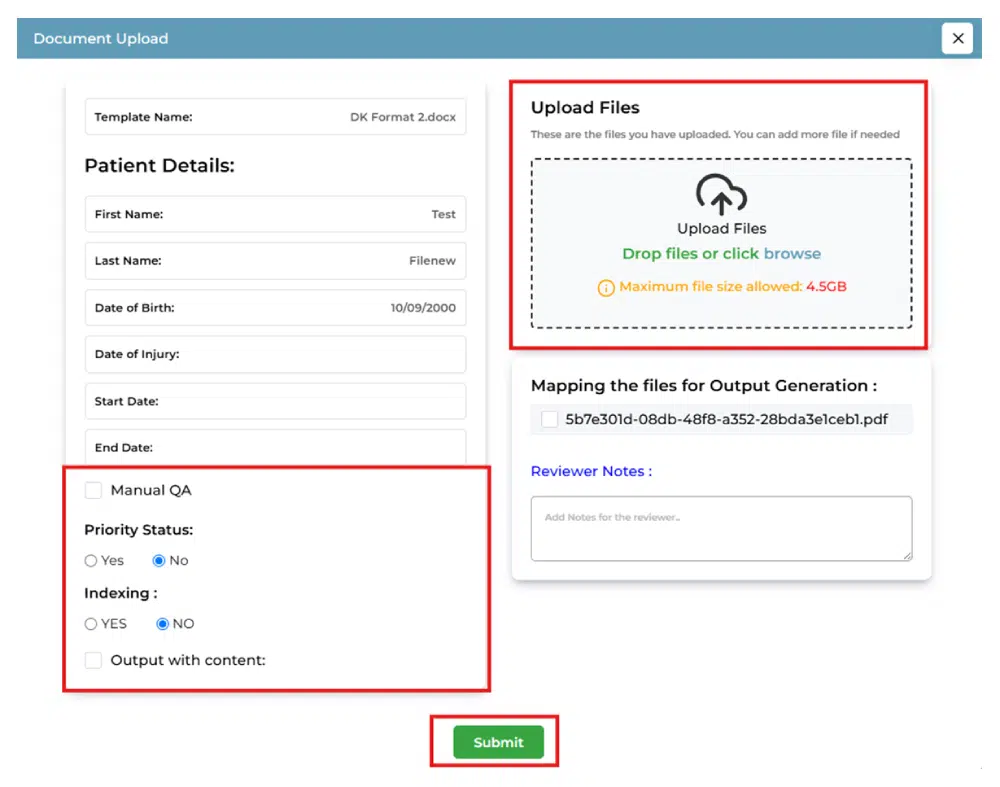Choose YES for Indexing
Image resolution: width=1000 pixels, height=787 pixels.
91,624
